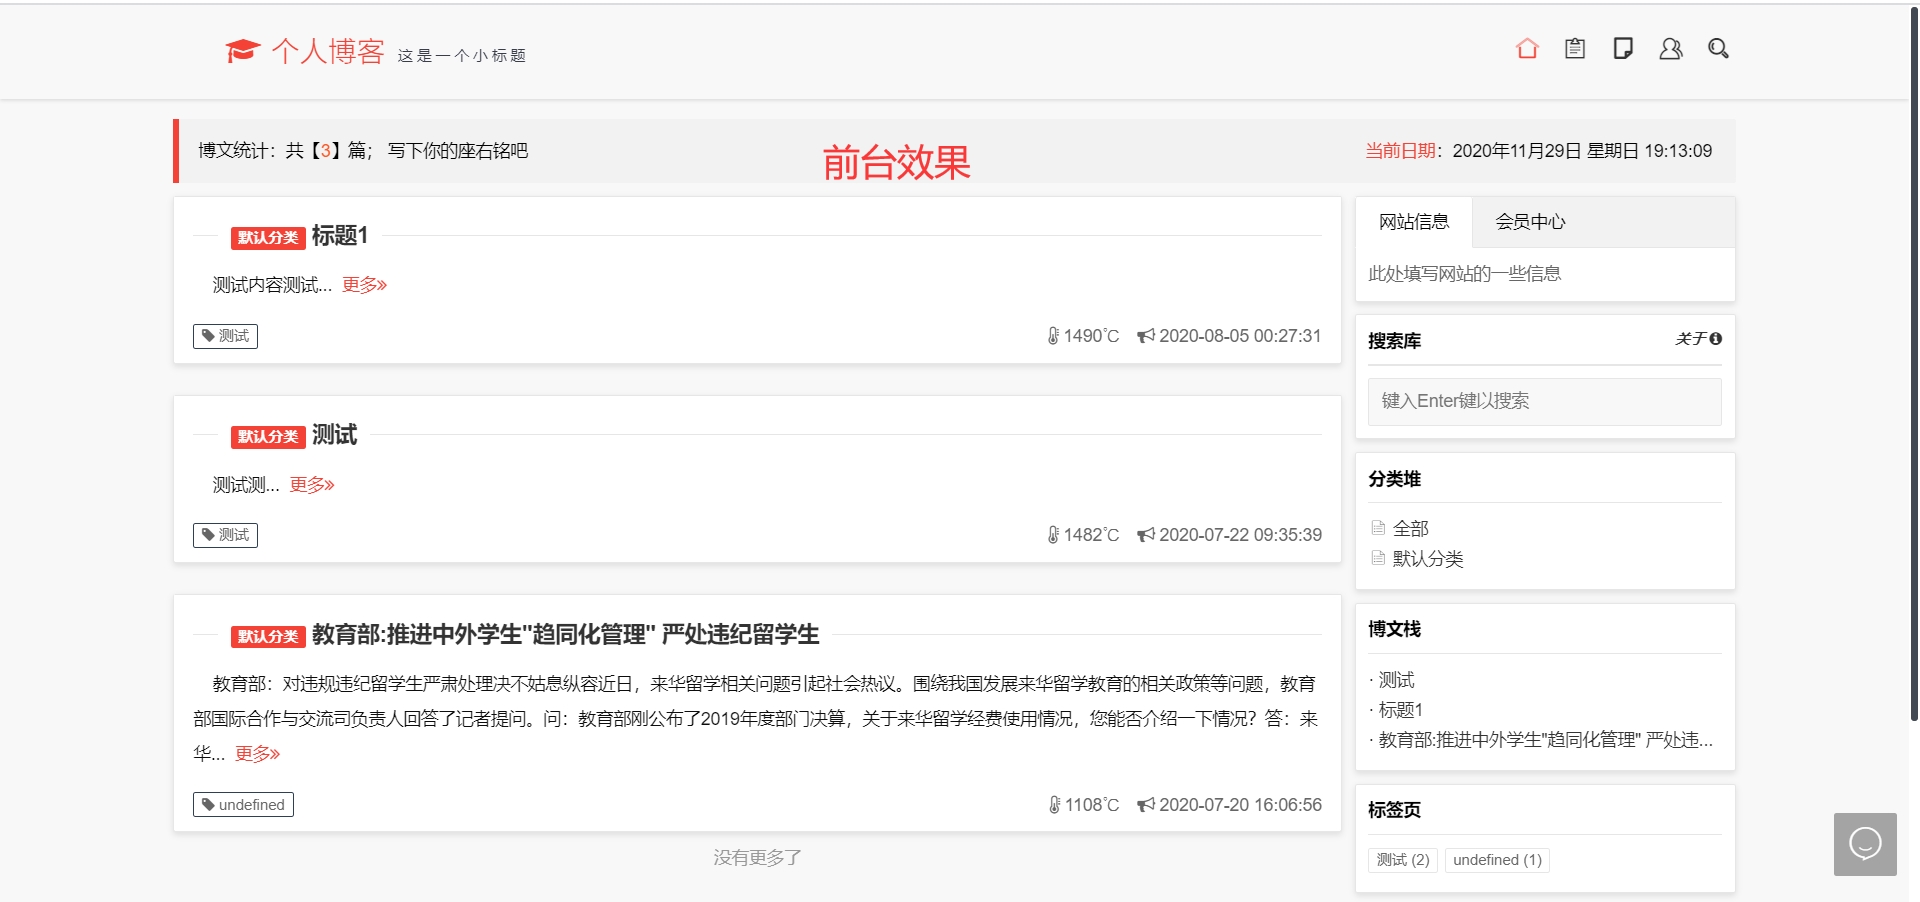The width and height of the screenshot is (1920, 902).
Task: Open the user/member icon in the header
Action: pos(1671,48)
